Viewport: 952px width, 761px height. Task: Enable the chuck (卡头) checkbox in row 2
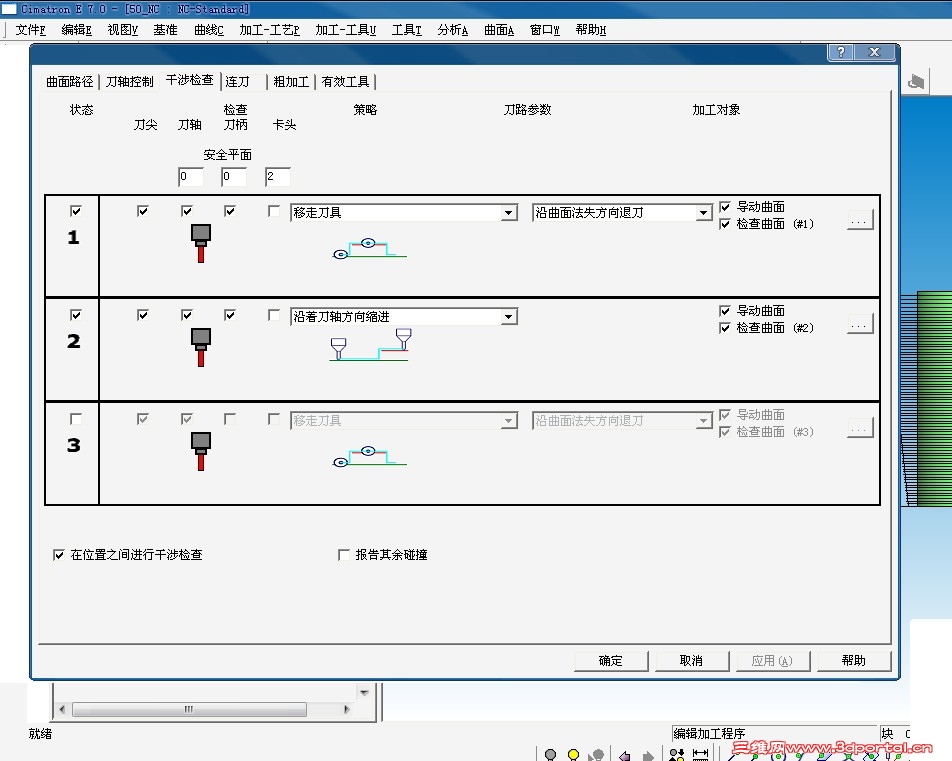click(274, 315)
